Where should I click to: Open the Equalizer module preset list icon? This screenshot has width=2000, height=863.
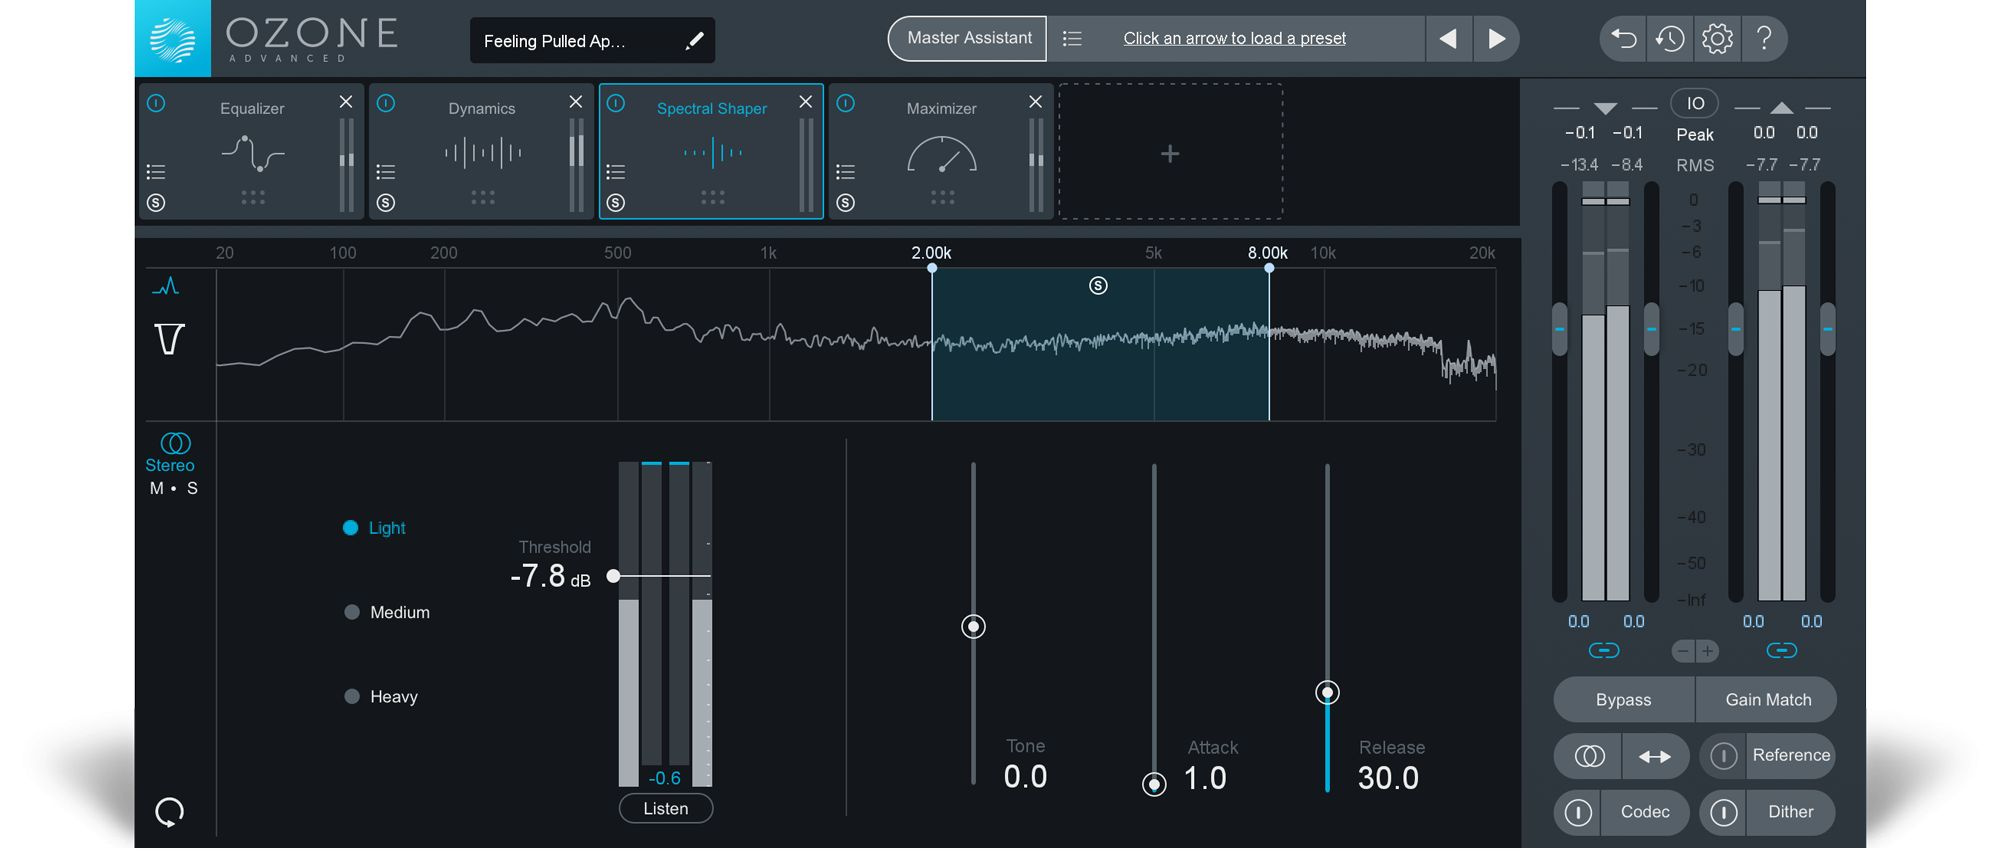[156, 172]
